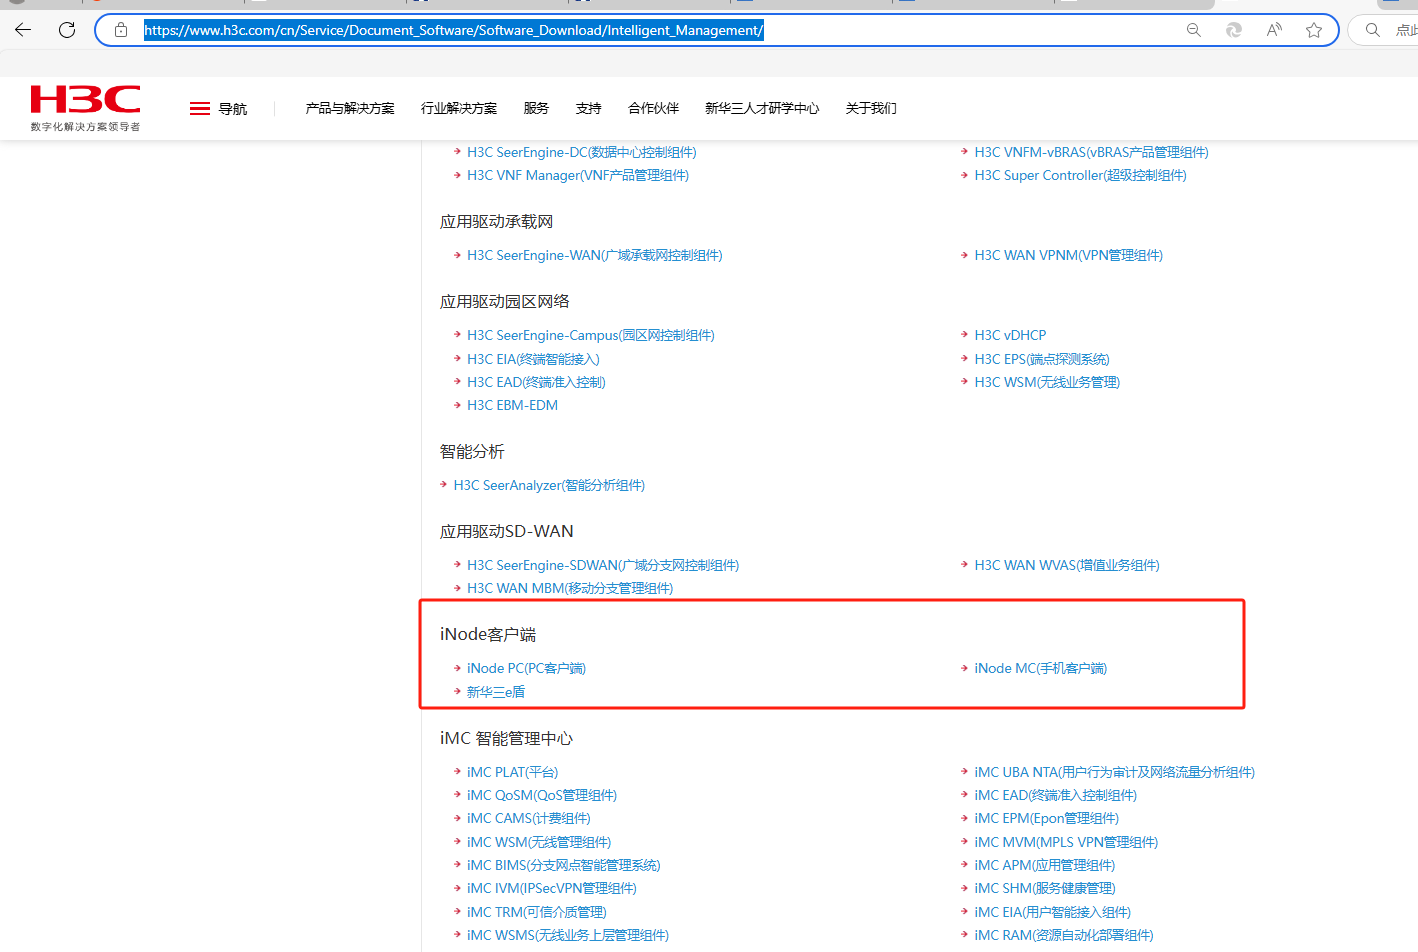The height and width of the screenshot is (952, 1418).
Task: Open H3C WAN MBM(移动分支管理组件) link
Action: click(570, 588)
